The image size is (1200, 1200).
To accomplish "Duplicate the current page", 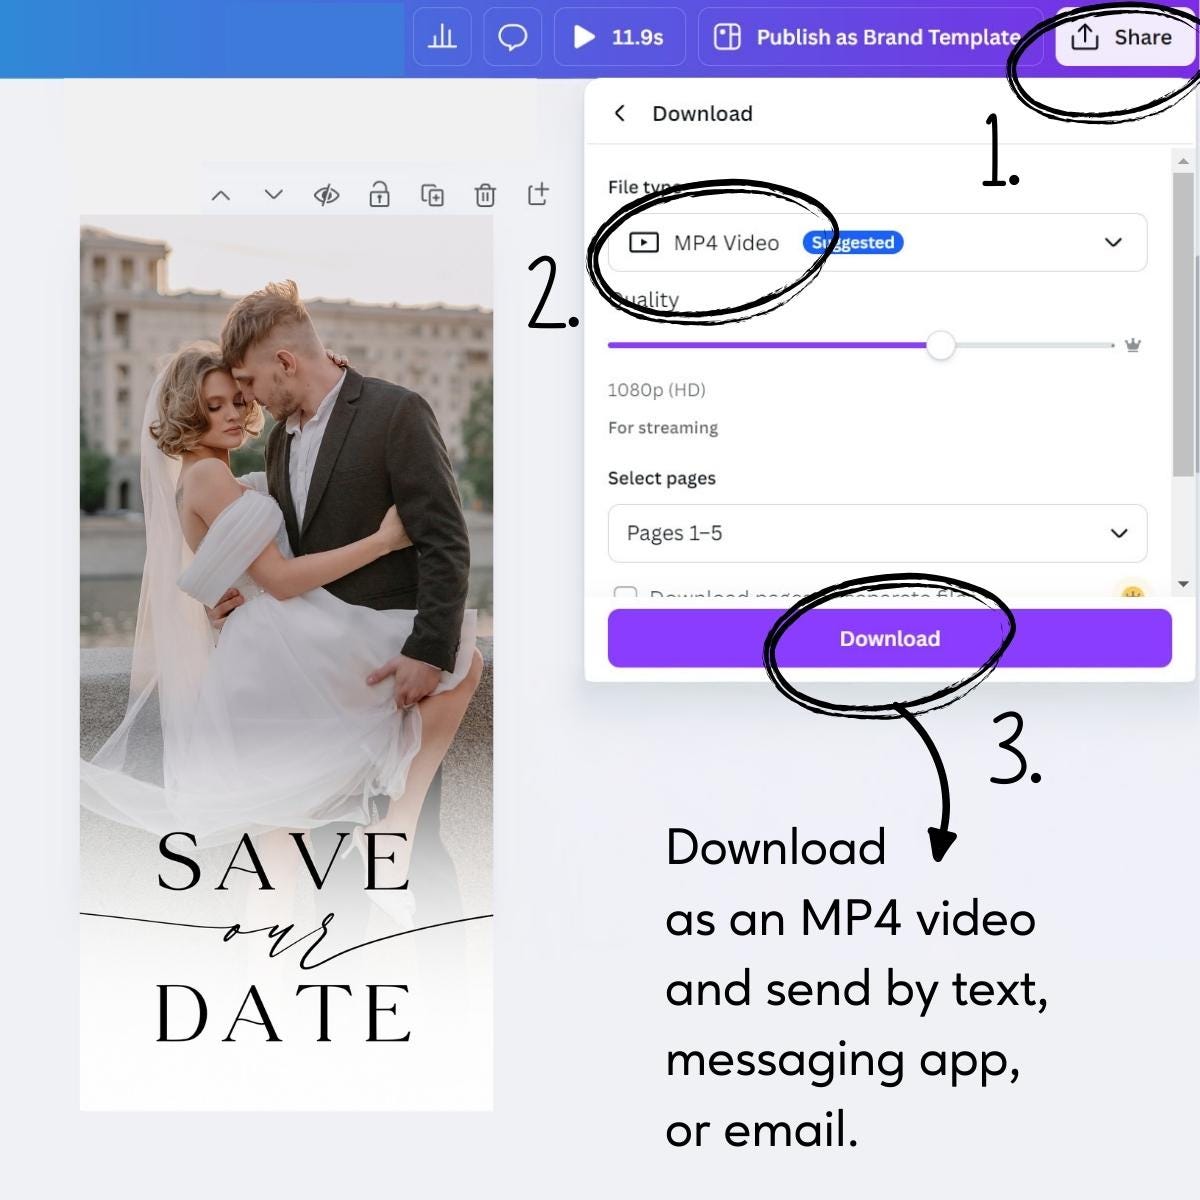I will pyautogui.click(x=434, y=195).
